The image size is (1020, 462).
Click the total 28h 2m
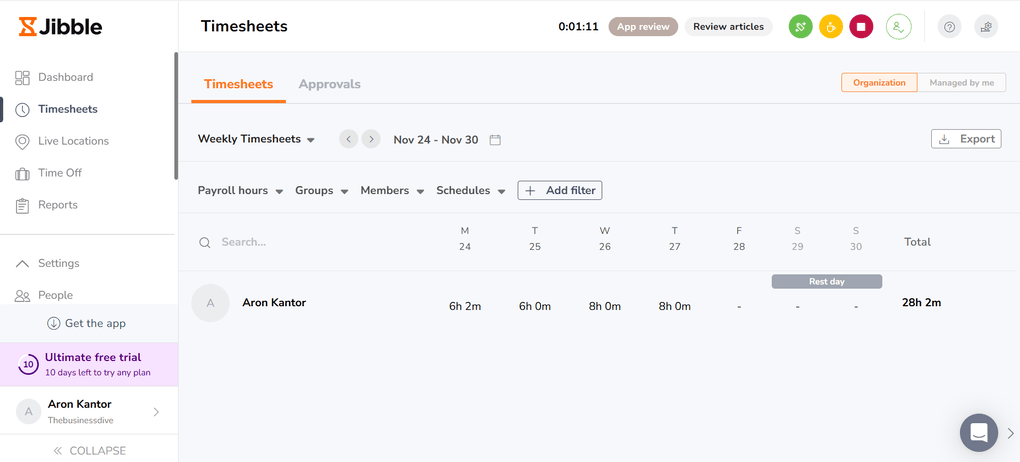(x=922, y=303)
